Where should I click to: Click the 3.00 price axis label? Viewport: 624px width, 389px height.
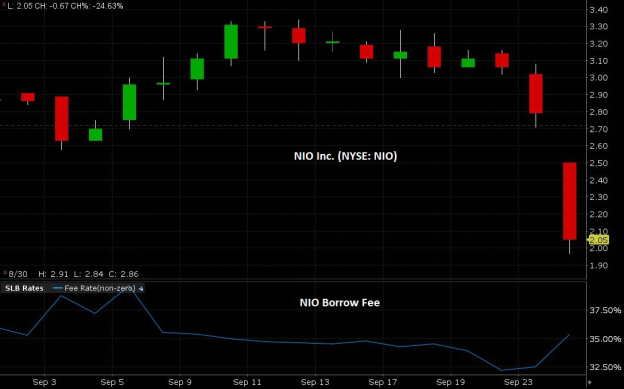pos(598,78)
